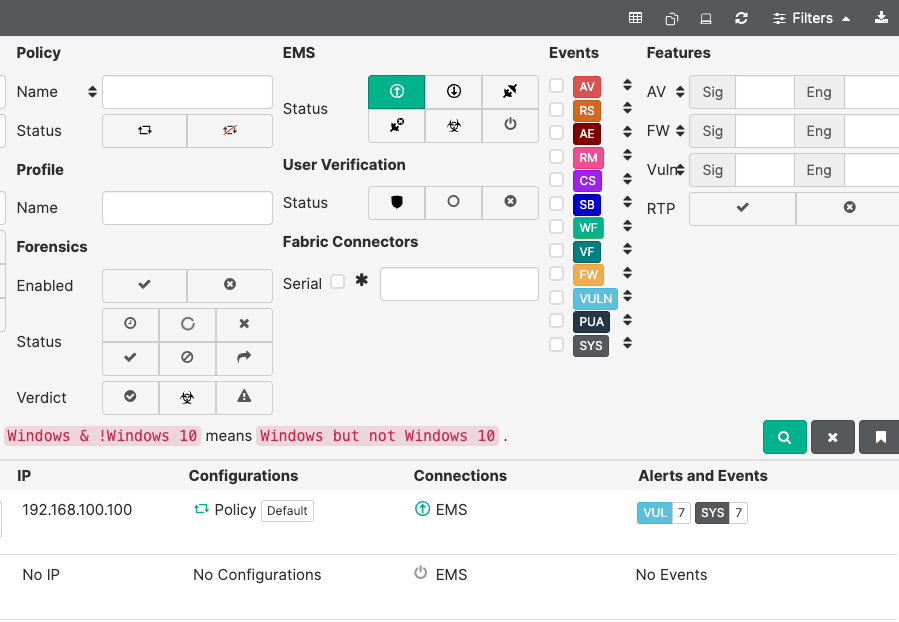899x622 pixels.
Task: Check the VULN events checkbox
Action: (x=556, y=297)
